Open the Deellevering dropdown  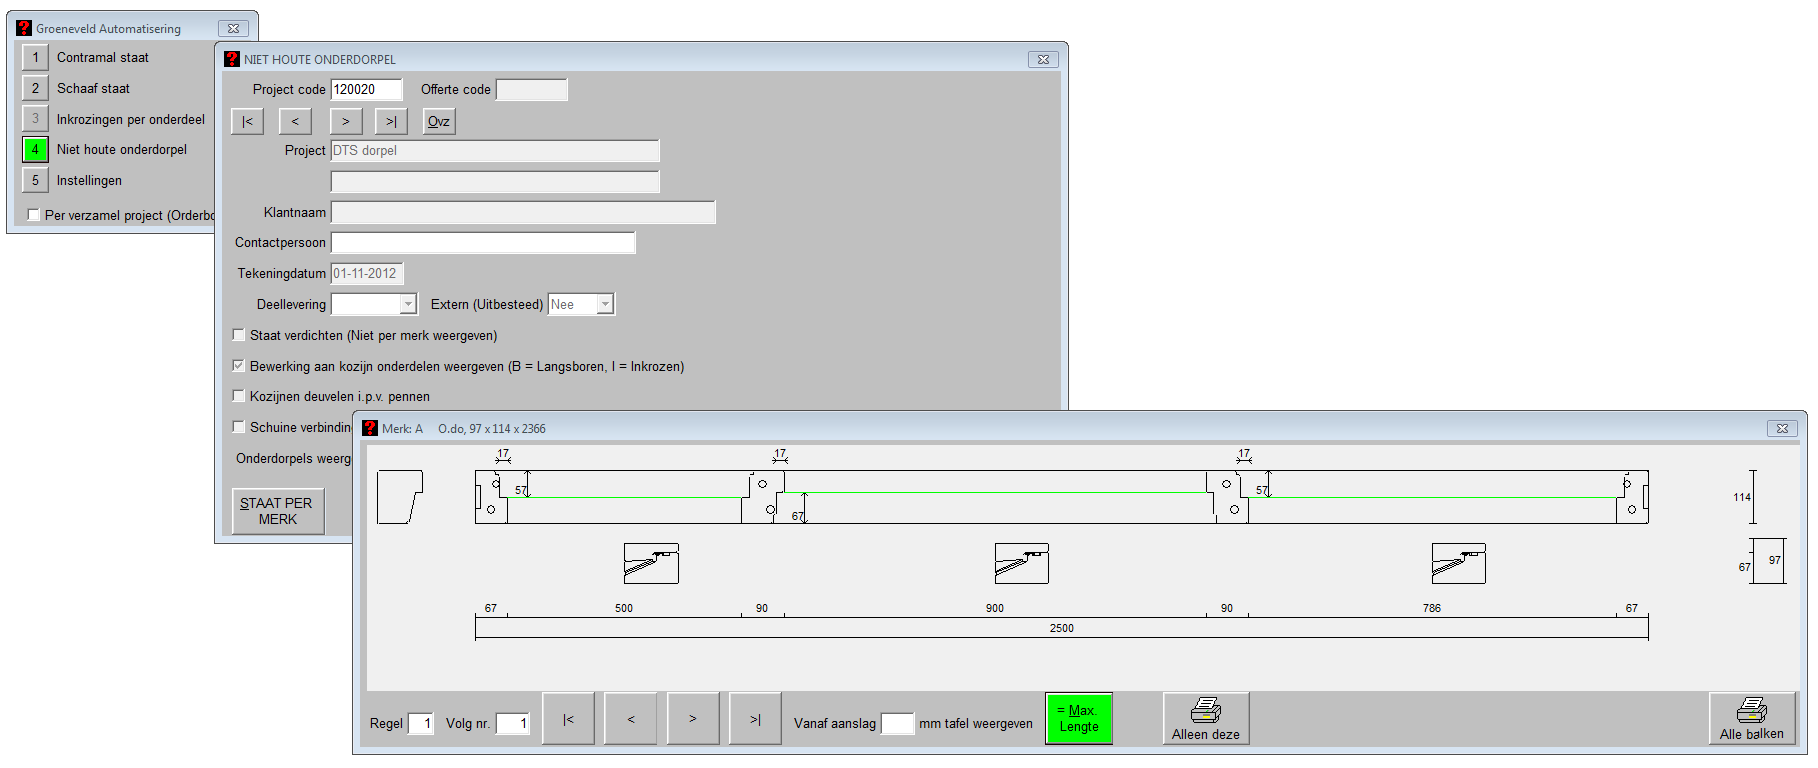tap(408, 304)
